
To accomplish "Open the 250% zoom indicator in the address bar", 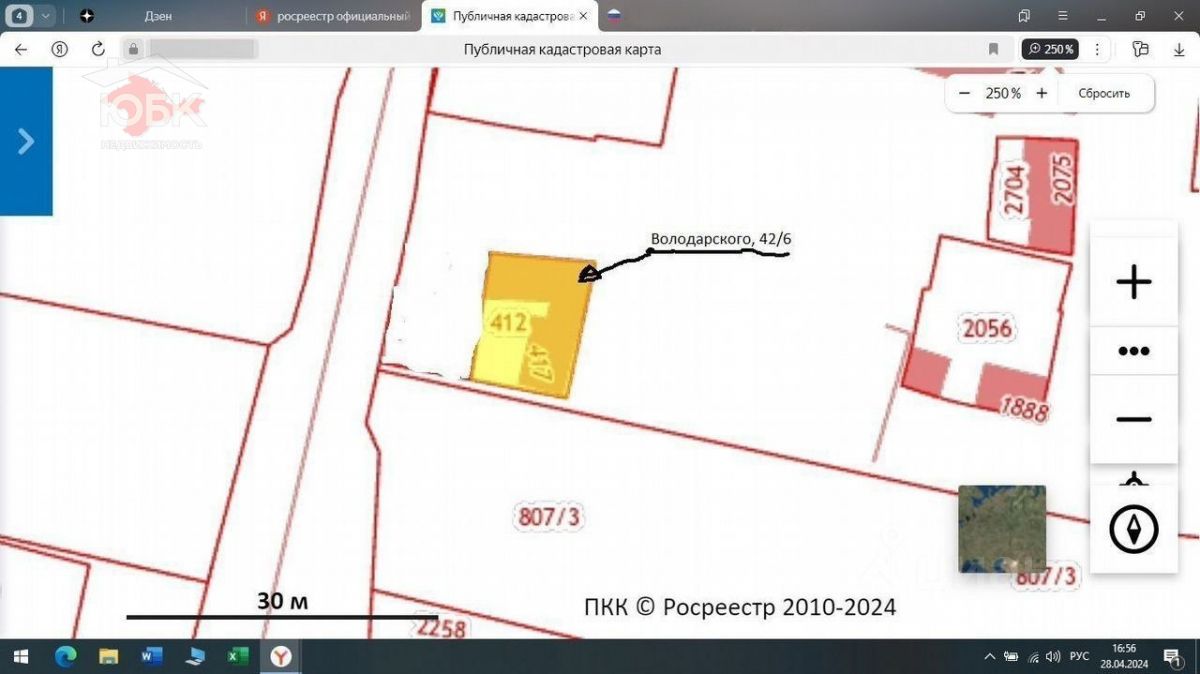I will point(1050,49).
